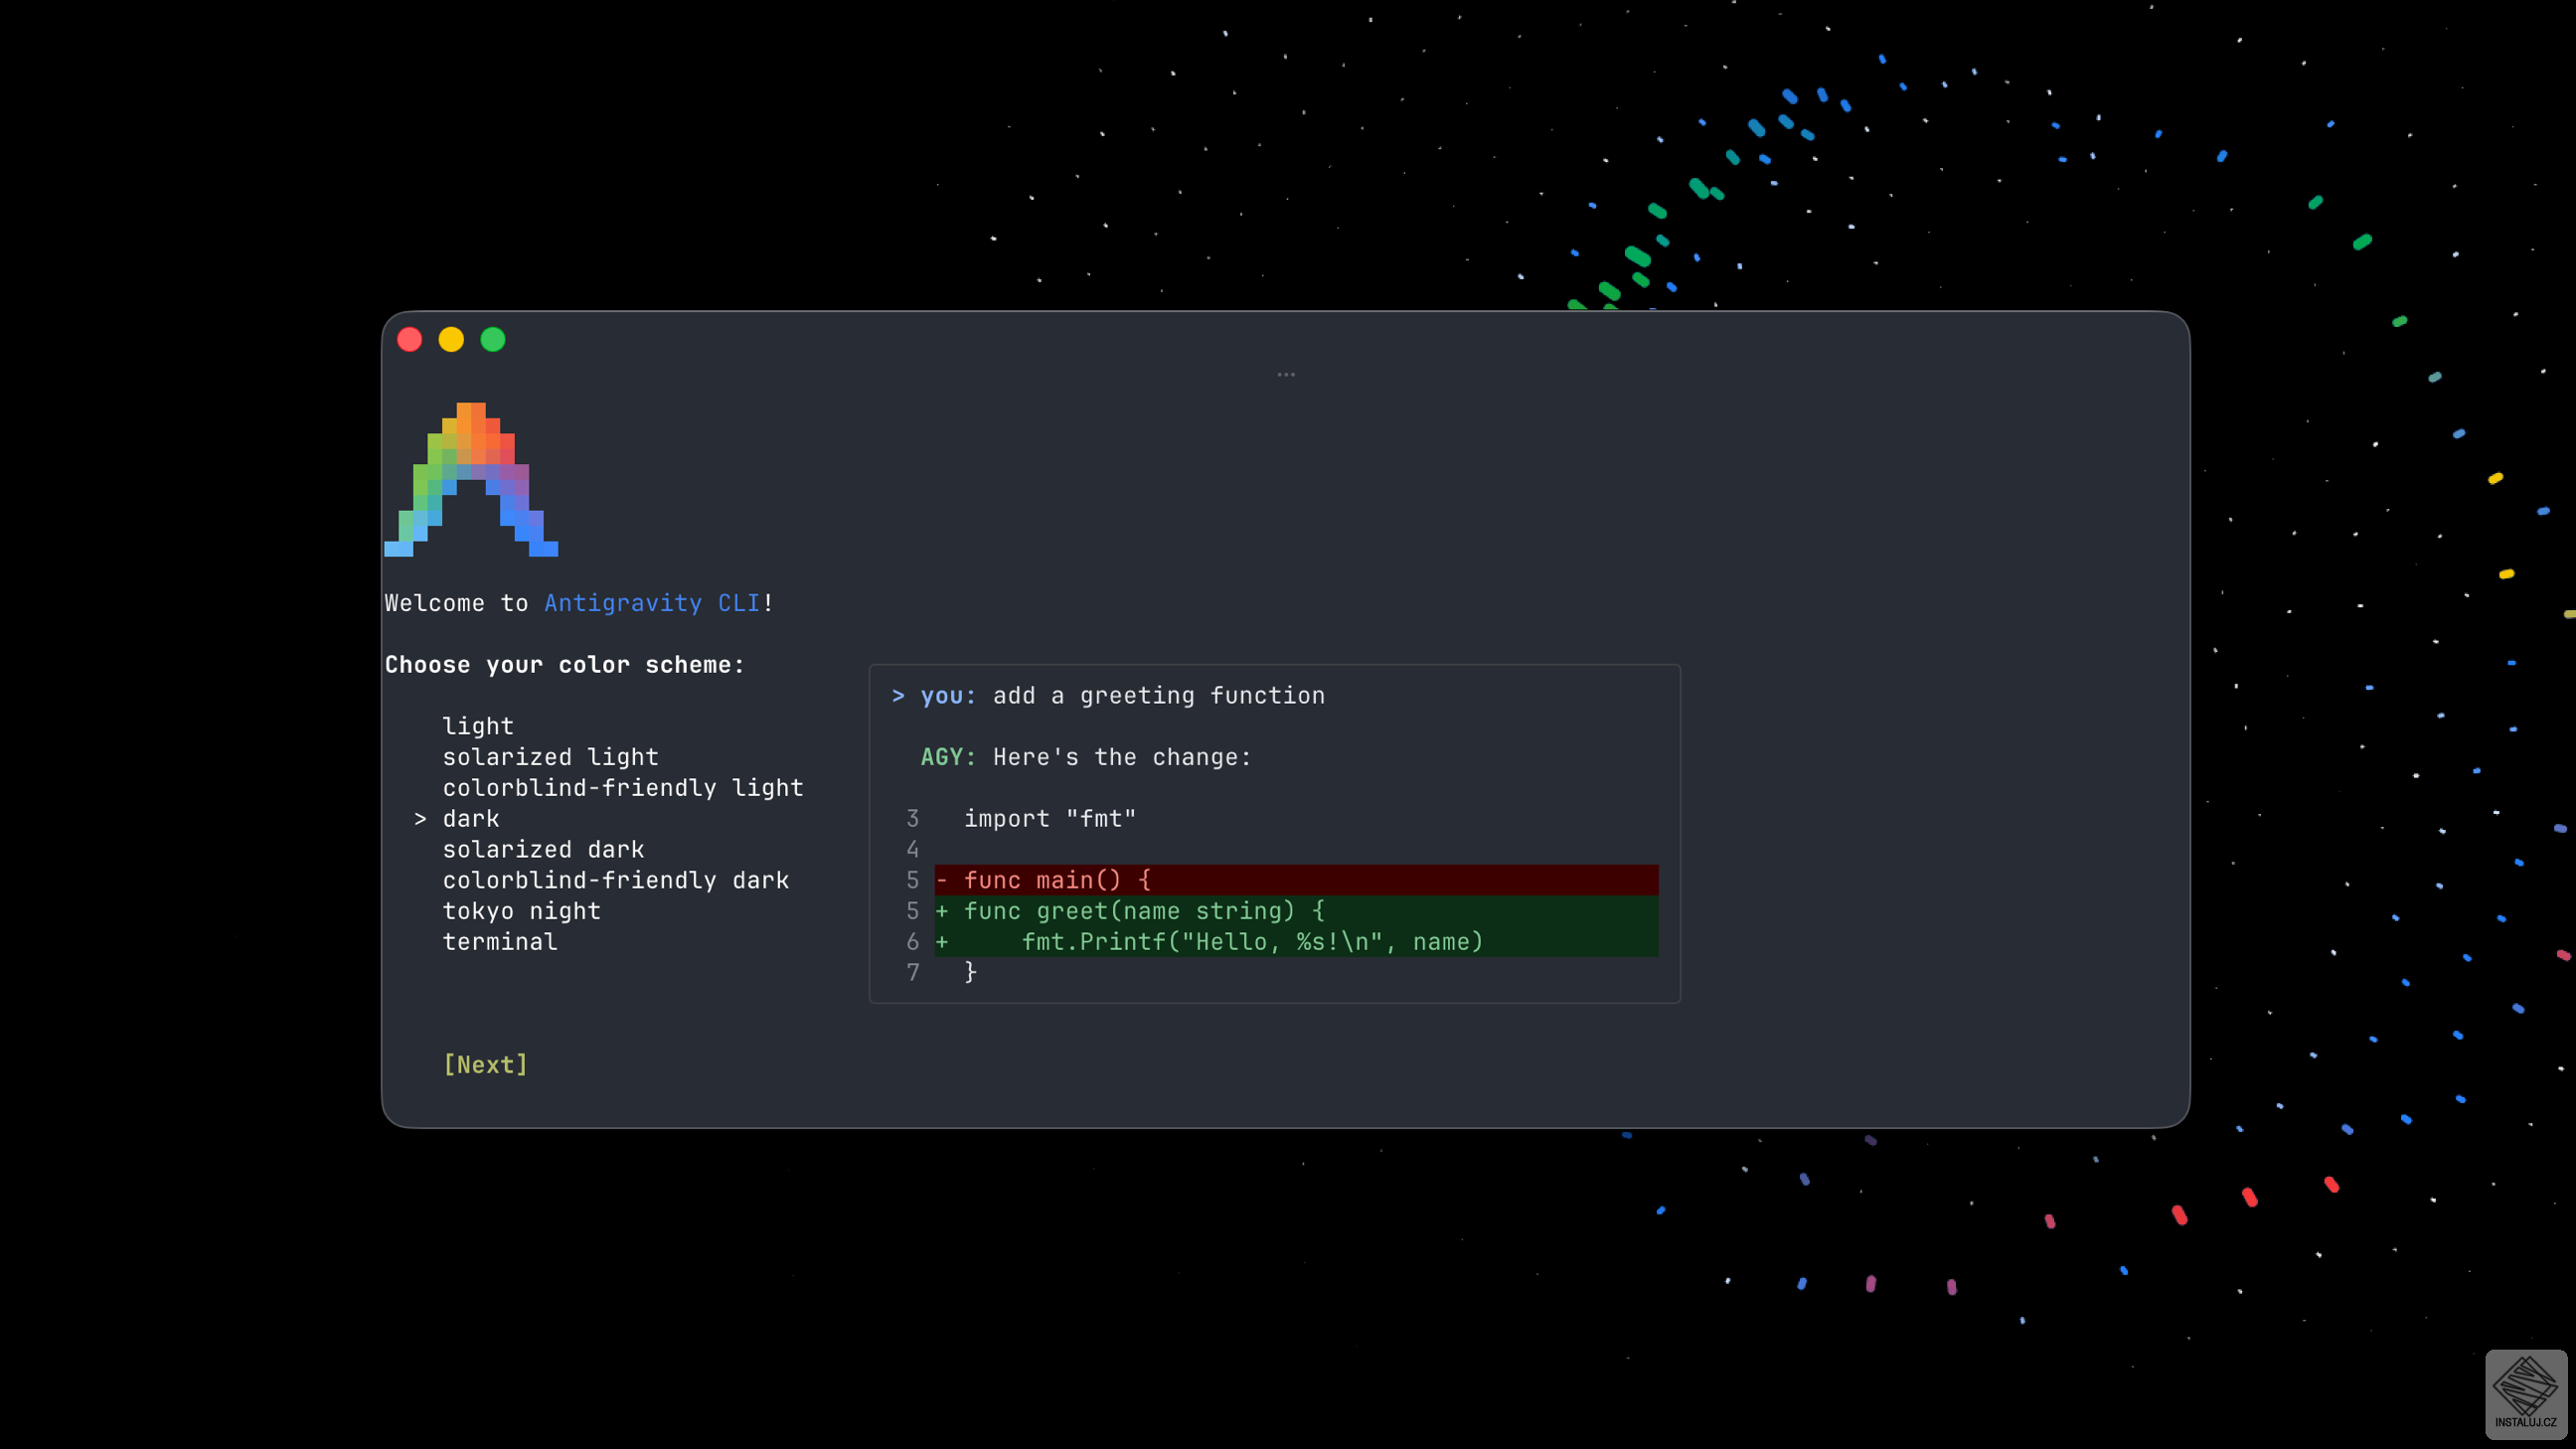Image resolution: width=2576 pixels, height=1449 pixels.
Task: Click the [Next] button
Action: 486,1064
